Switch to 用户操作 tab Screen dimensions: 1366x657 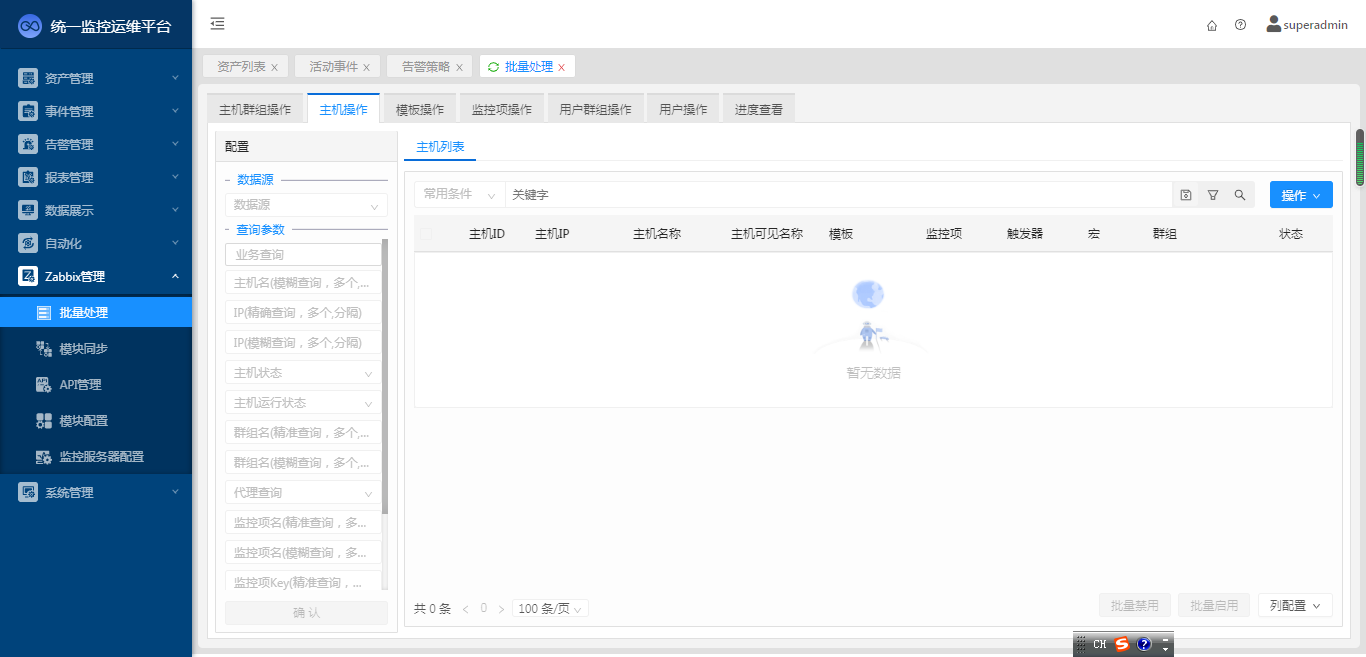pos(683,109)
